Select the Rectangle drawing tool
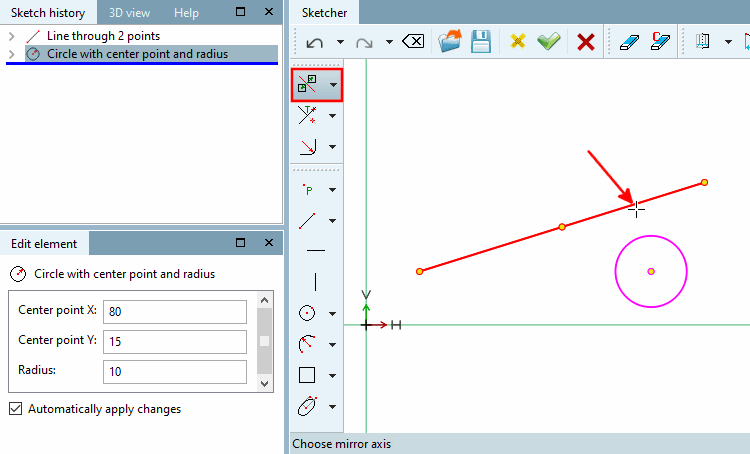Viewport: 750px width, 454px height. [x=307, y=375]
